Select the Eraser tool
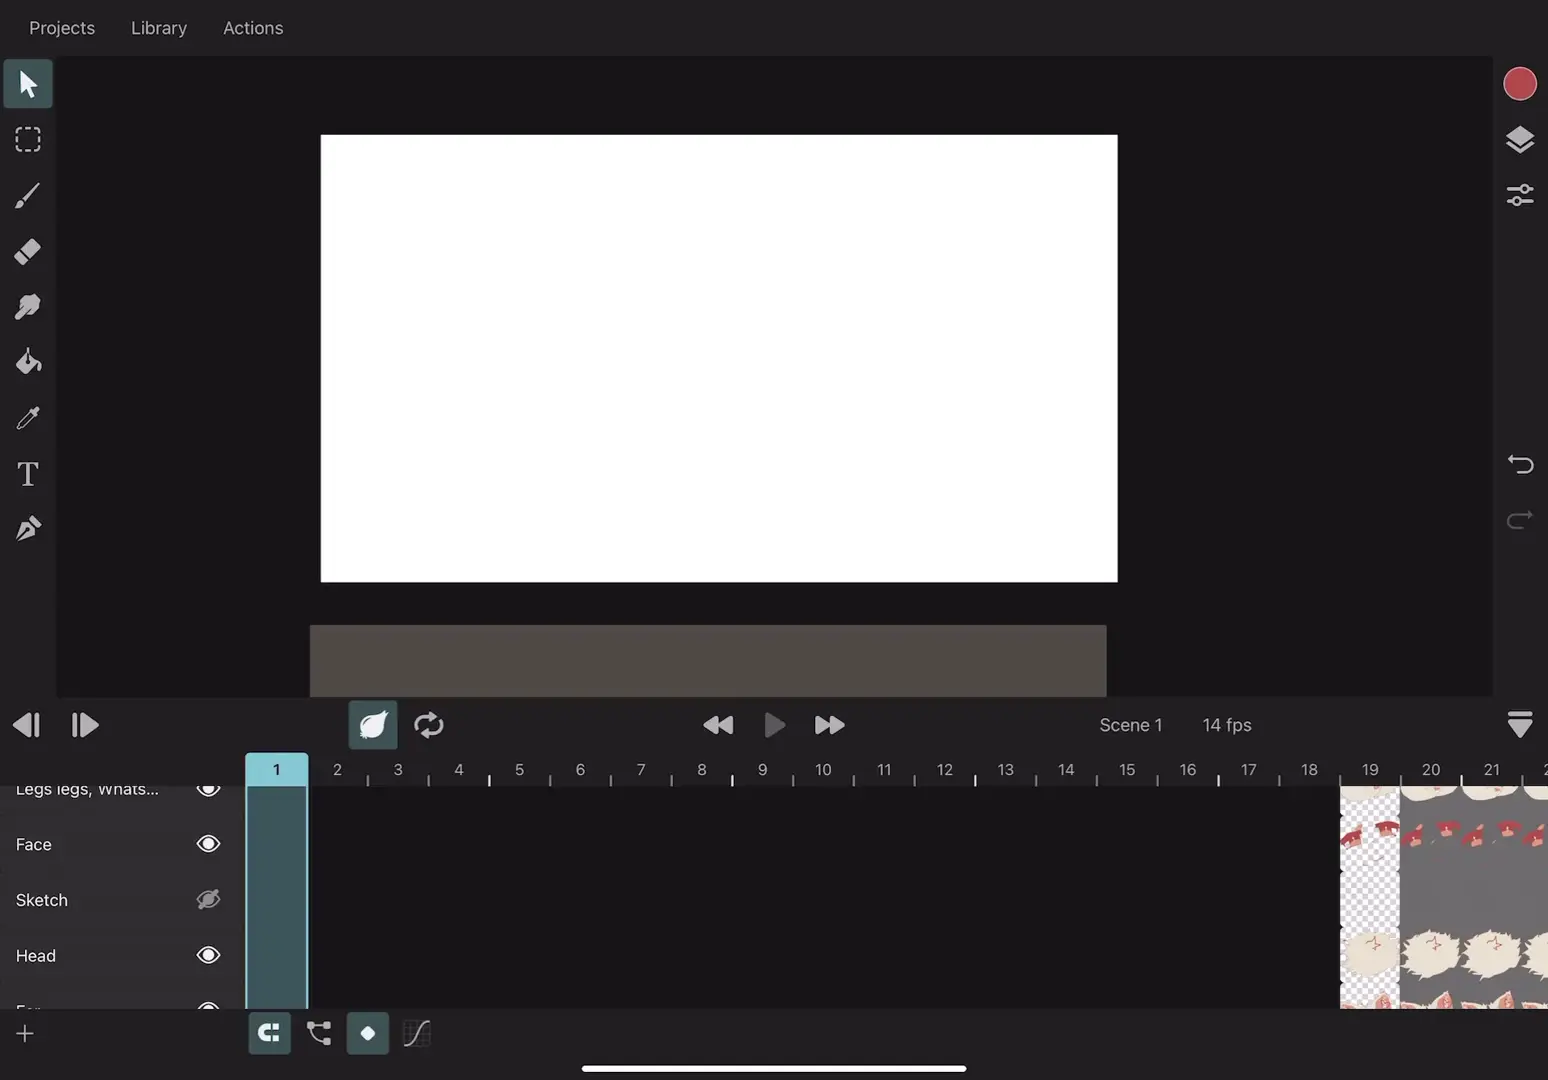1548x1080 pixels. 27,251
